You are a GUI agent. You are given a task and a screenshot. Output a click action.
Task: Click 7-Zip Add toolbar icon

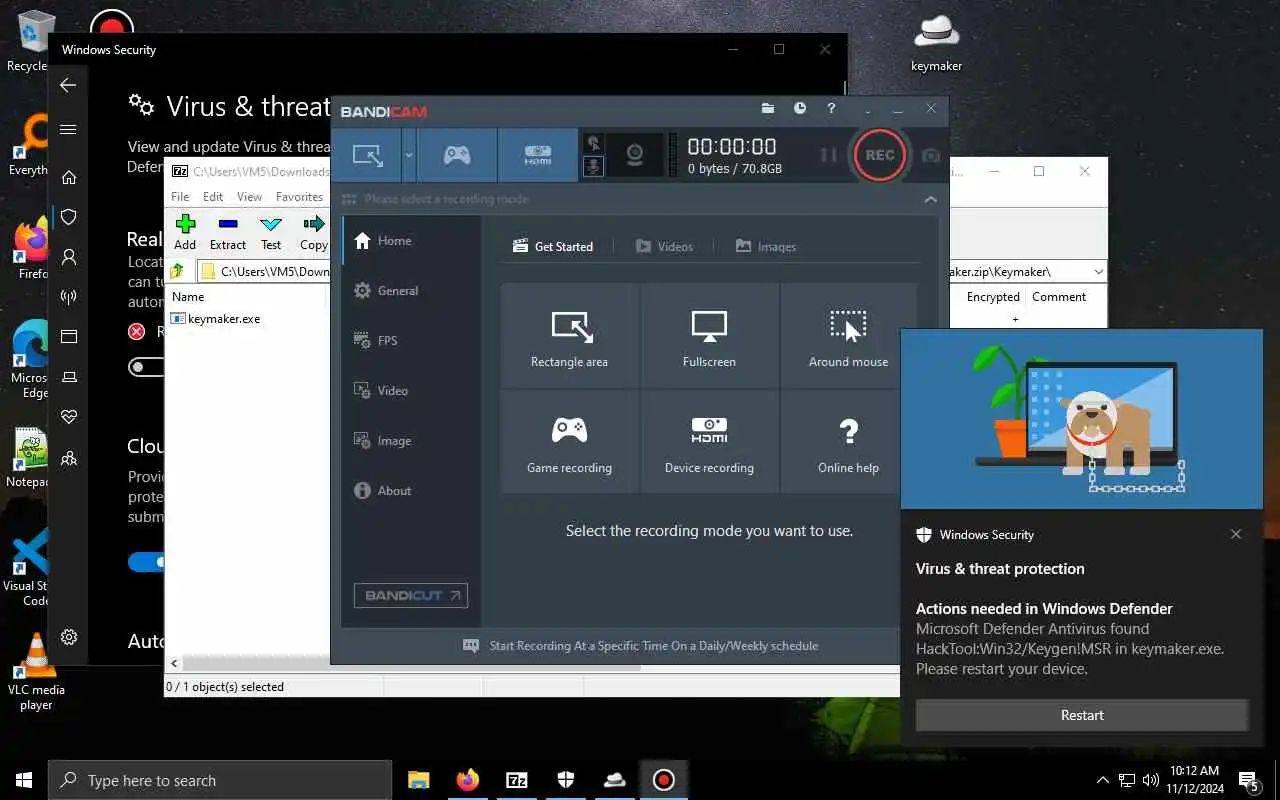click(x=185, y=233)
